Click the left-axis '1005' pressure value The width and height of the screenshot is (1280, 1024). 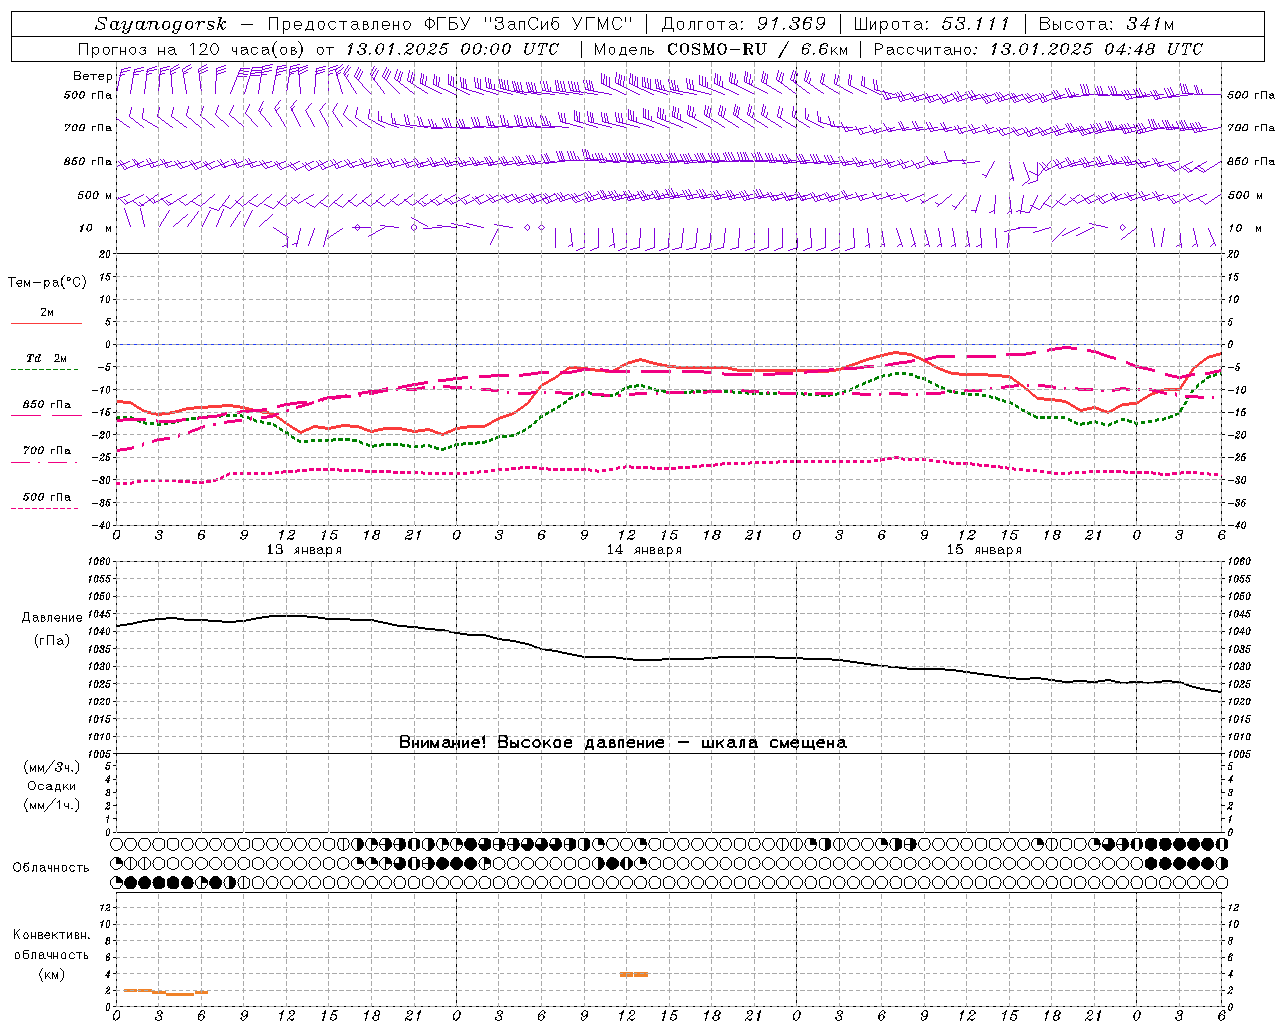(x=99, y=754)
